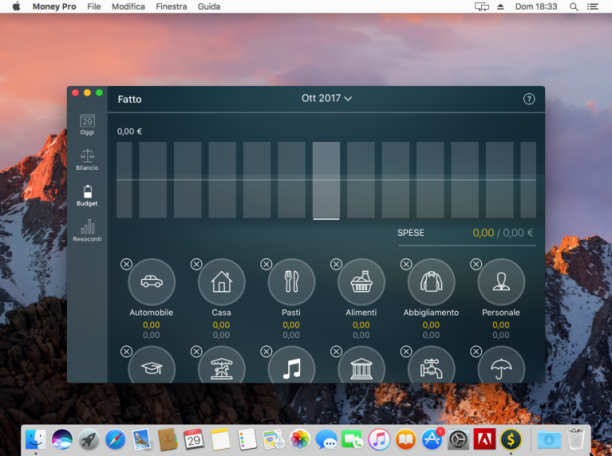The width and height of the screenshot is (612, 456).
Task: Remove the Pasti category with its X
Action: pos(266,264)
